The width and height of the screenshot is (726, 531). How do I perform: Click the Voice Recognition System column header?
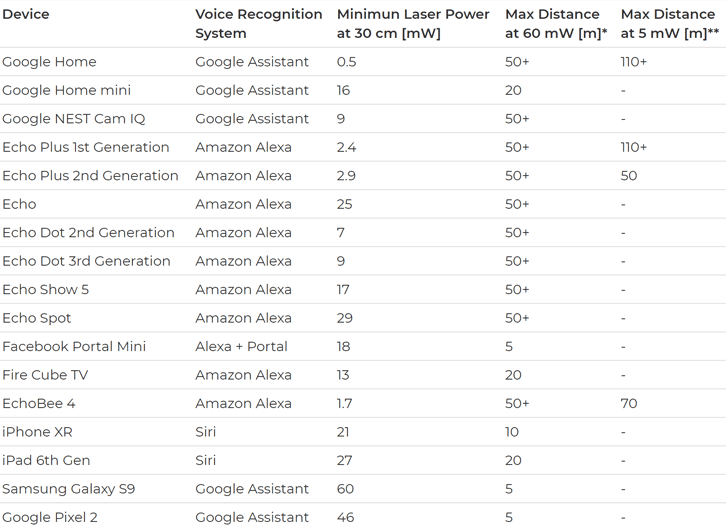tap(258, 24)
